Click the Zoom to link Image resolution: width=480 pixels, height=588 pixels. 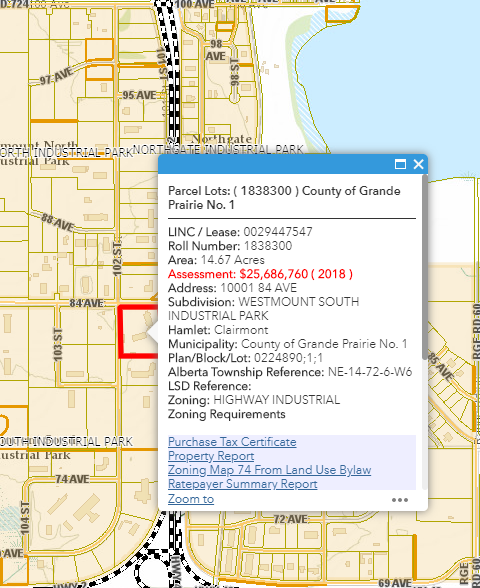191,499
